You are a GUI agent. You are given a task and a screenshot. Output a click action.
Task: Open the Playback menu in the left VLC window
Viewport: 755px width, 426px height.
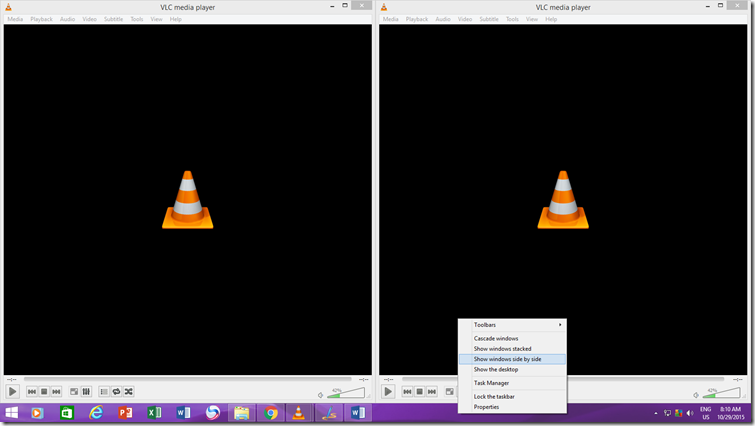pyautogui.click(x=41, y=19)
